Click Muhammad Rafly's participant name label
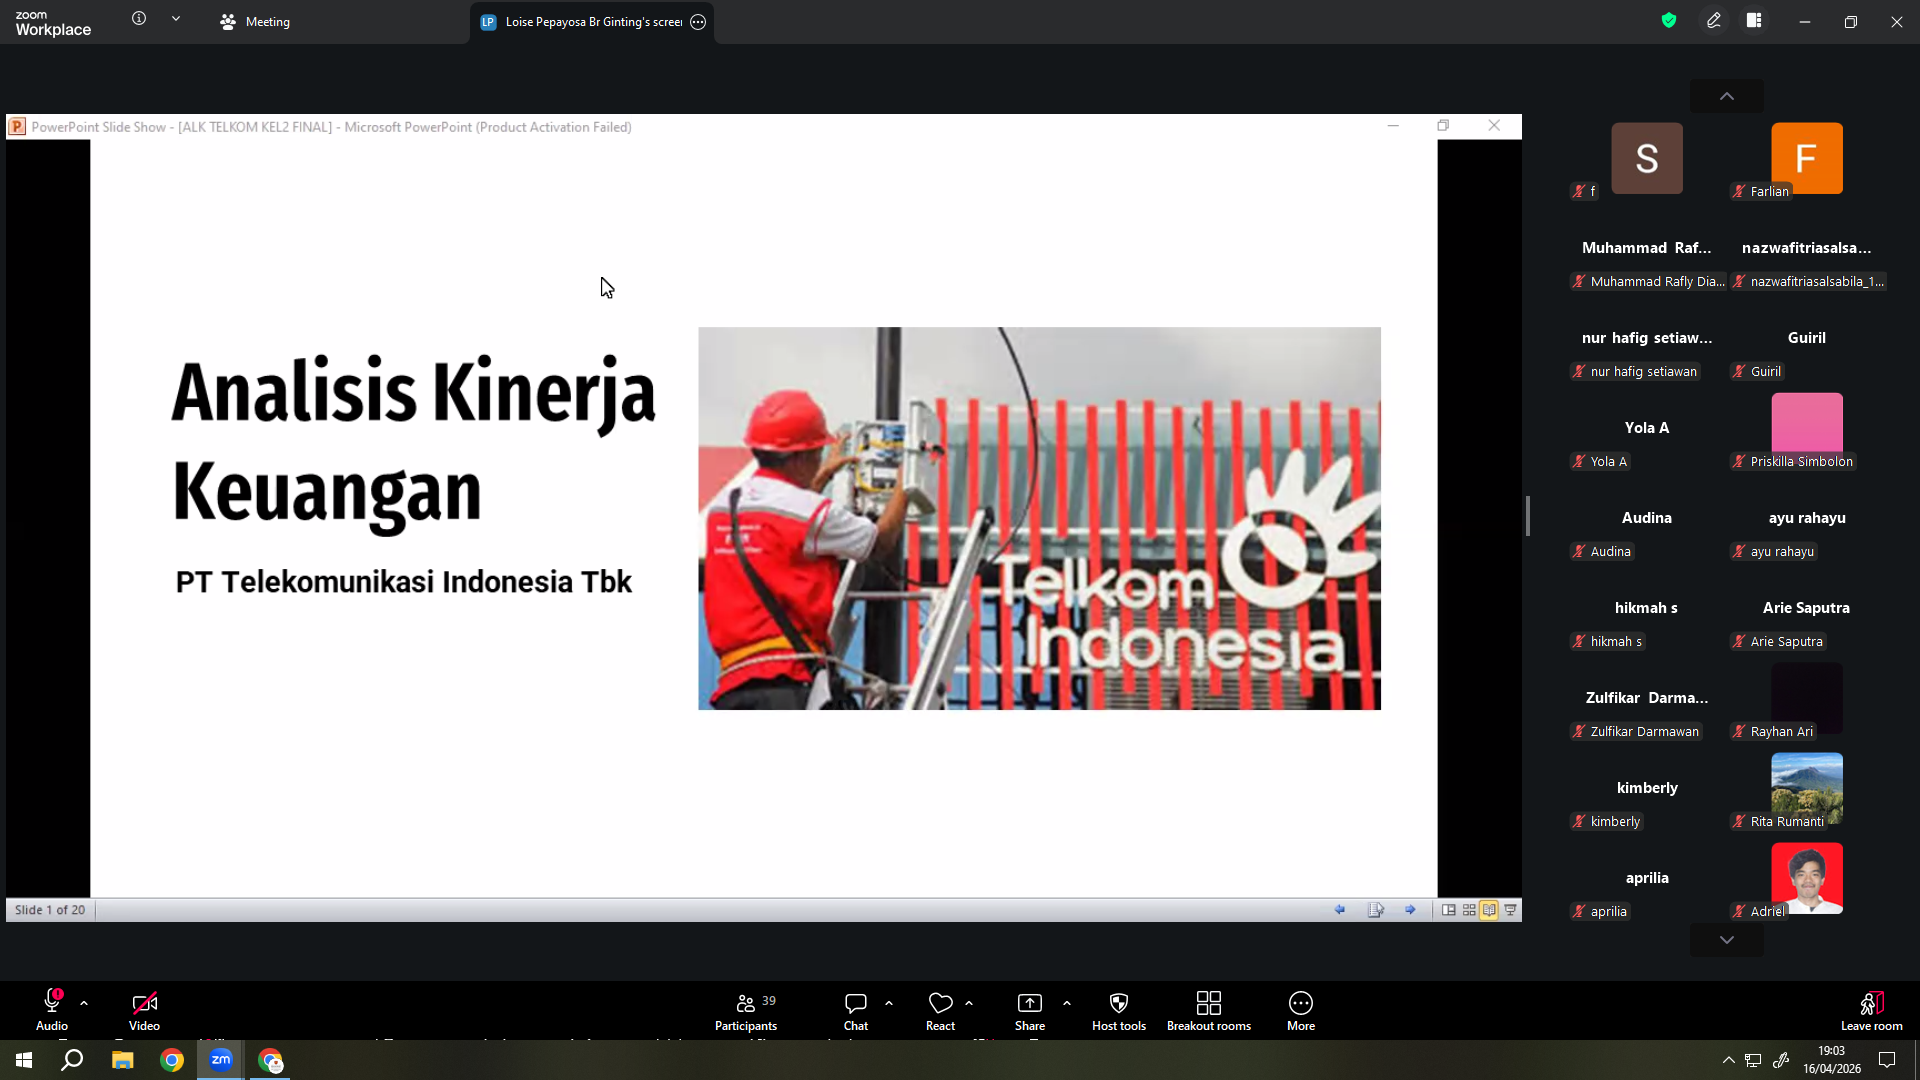This screenshot has height=1080, width=1920. coord(1648,282)
